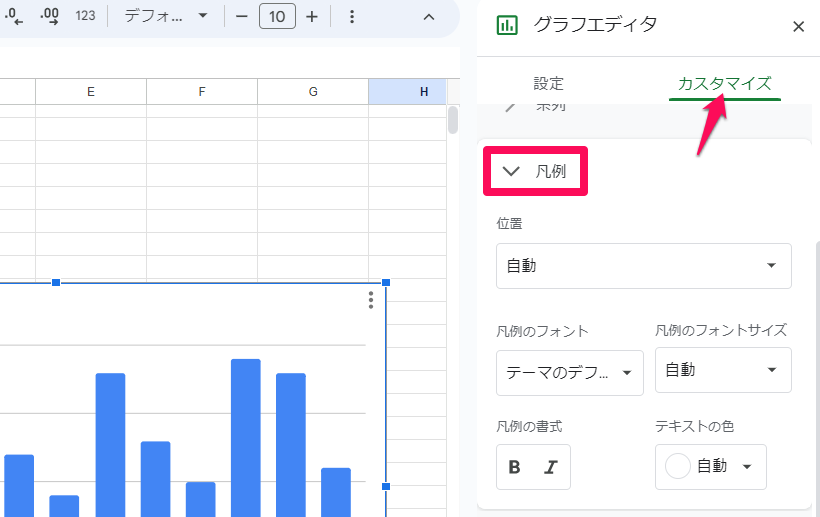This screenshot has height=517, width=820.
Task: Increase font size with plus button
Action: [x=312, y=17]
